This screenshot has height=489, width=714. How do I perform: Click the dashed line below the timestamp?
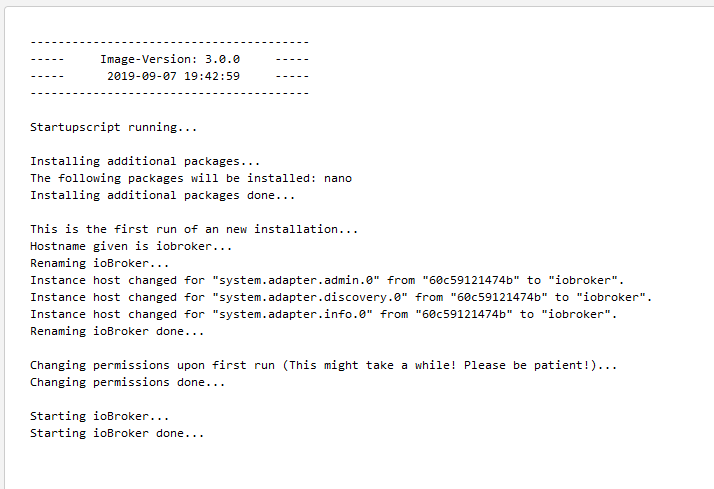[x=169, y=93]
